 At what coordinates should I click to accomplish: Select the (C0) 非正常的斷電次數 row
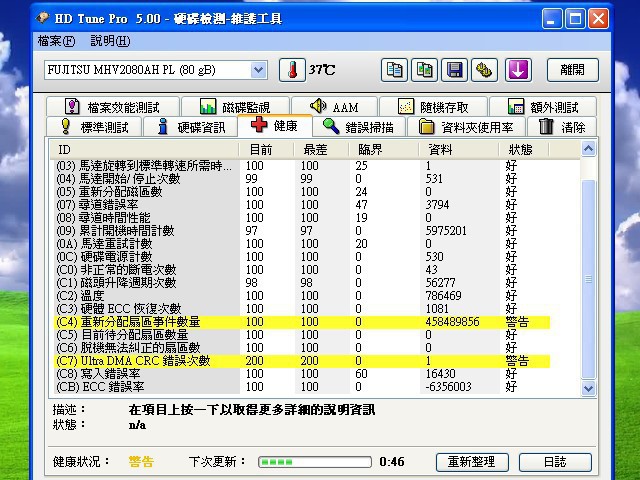click(x=303, y=270)
